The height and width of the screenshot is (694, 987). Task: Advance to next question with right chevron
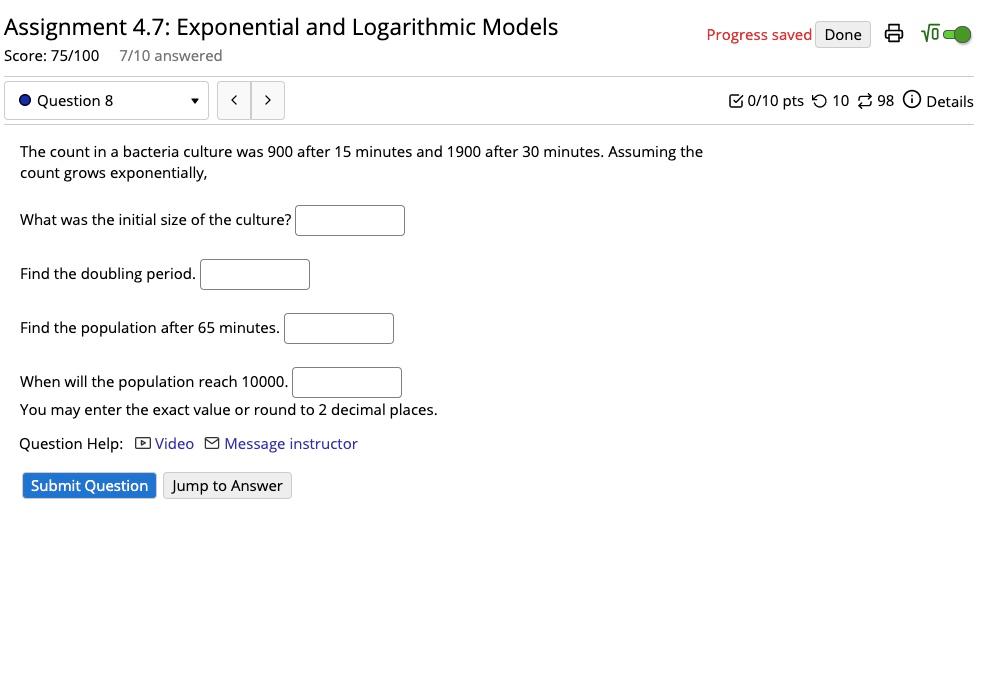click(267, 100)
